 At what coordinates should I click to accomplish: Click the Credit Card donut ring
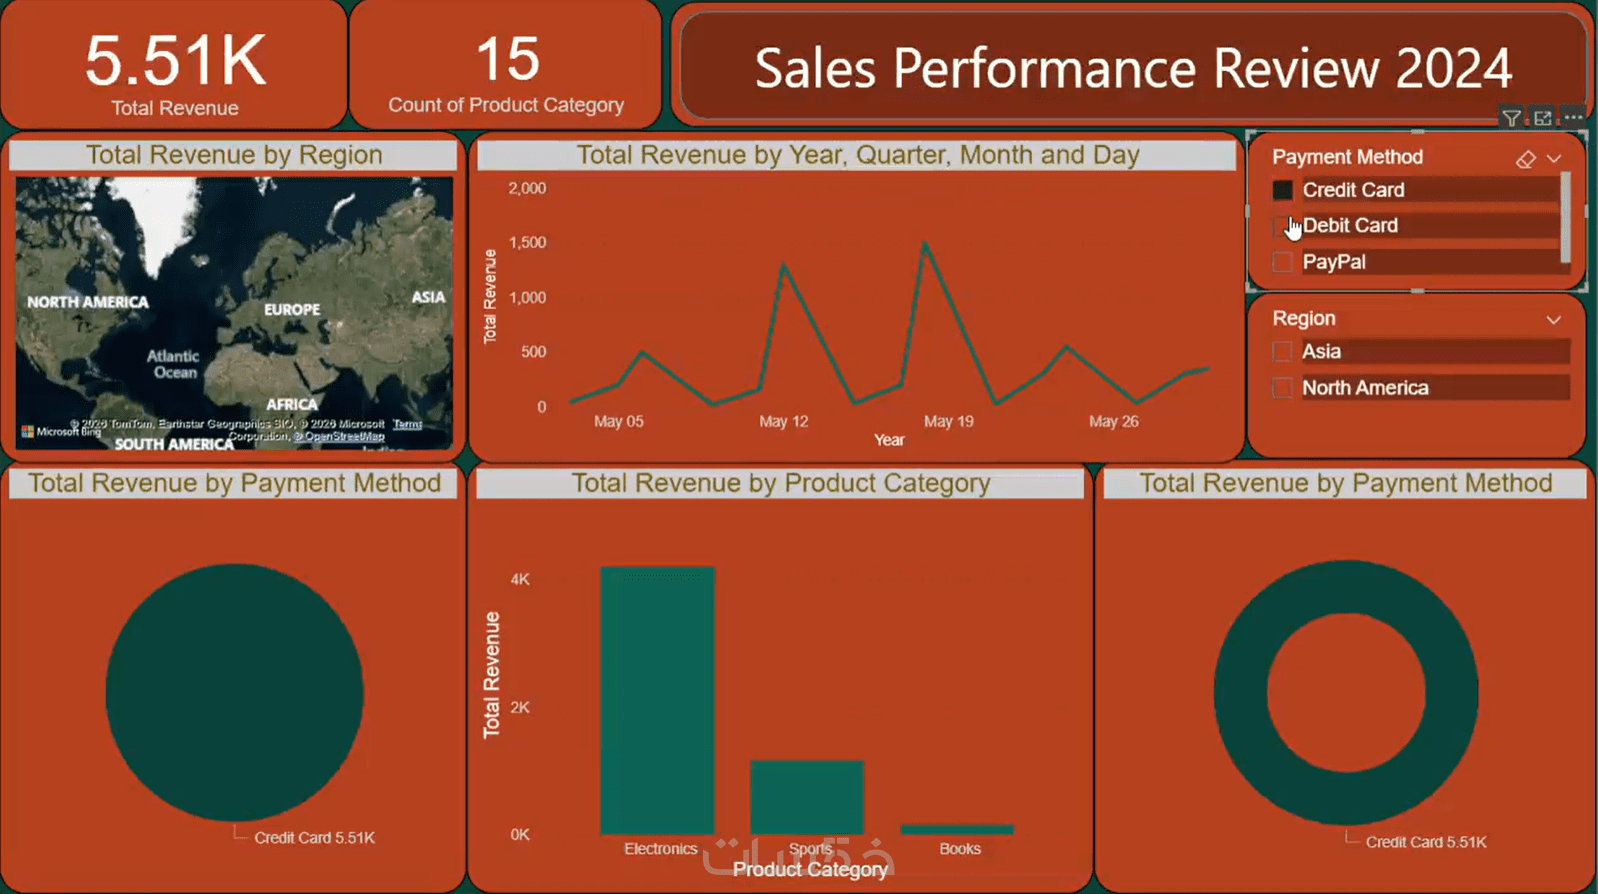[x=1240, y=694]
